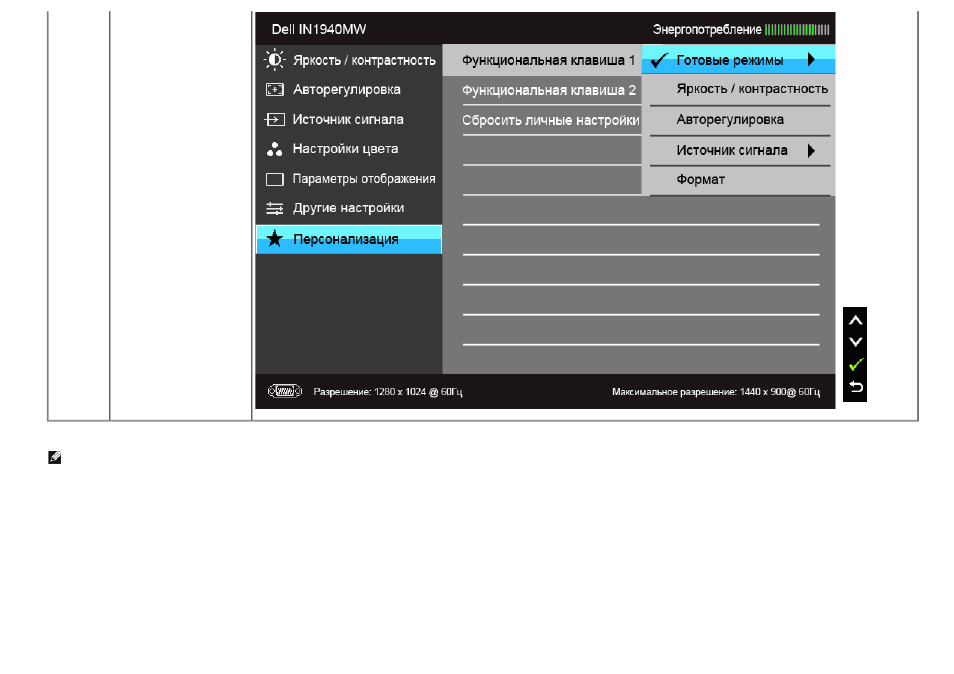Click the input source arrow icon
Image resolution: width=954 pixels, height=674 pixels.
pyautogui.click(x=274, y=119)
